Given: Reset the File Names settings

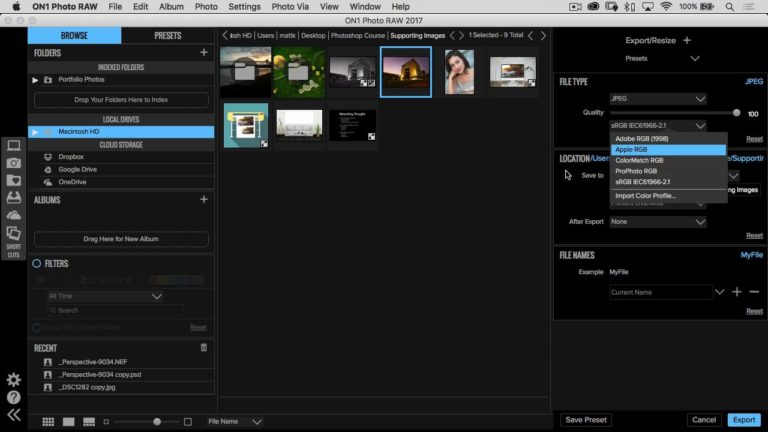Looking at the screenshot, I should (x=754, y=311).
